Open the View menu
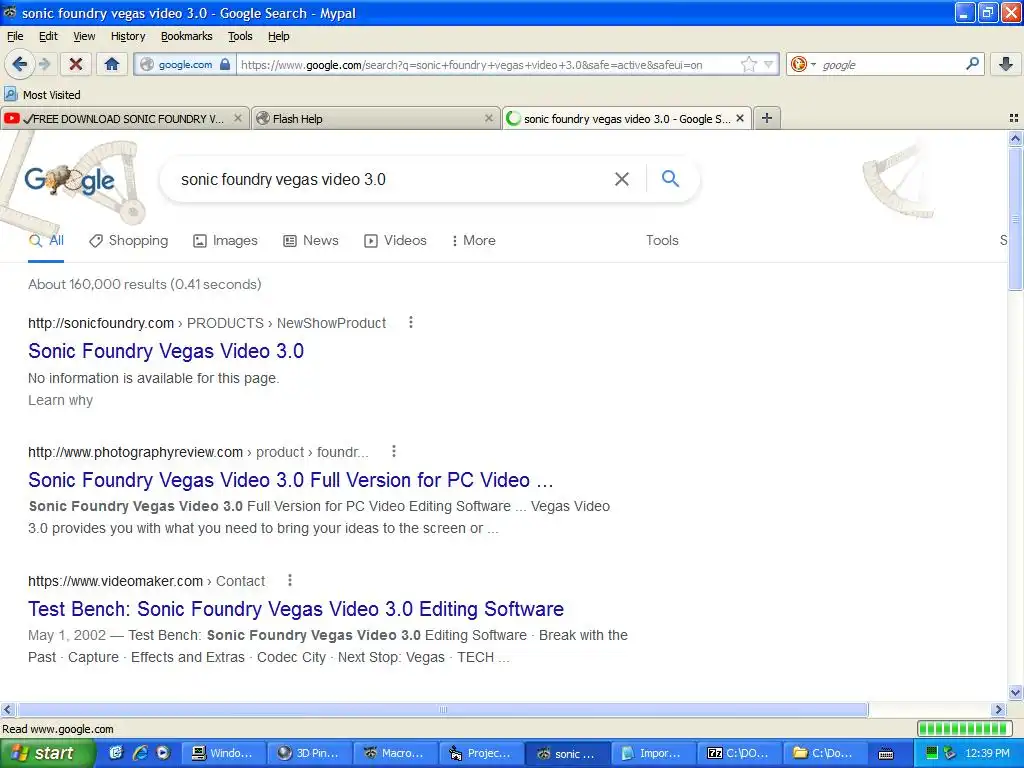Screen dimensions: 1024x768 (x=84, y=36)
